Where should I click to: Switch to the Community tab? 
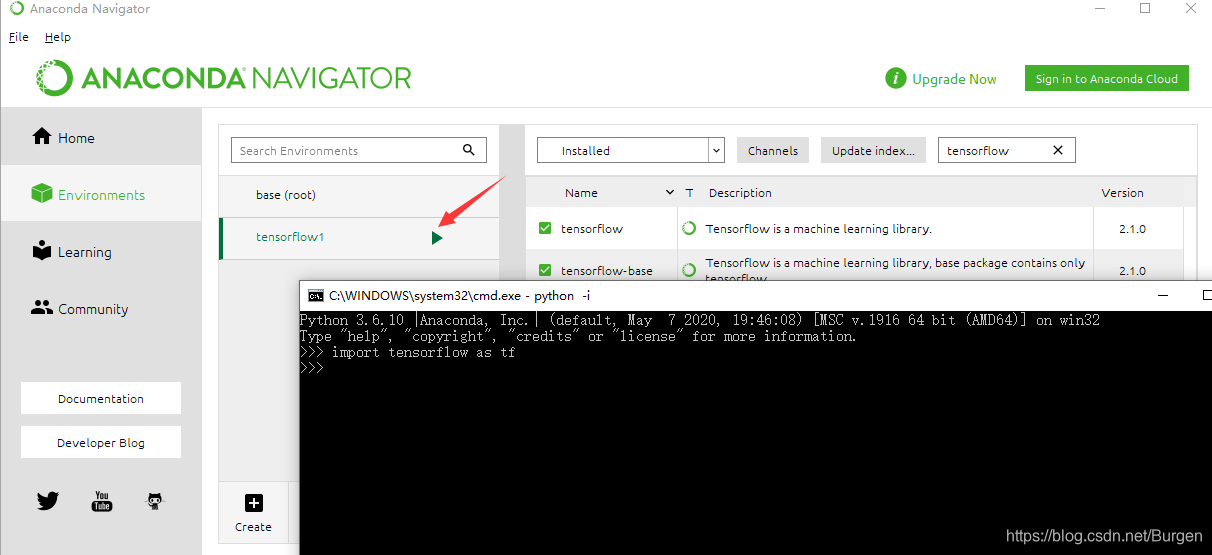point(101,308)
